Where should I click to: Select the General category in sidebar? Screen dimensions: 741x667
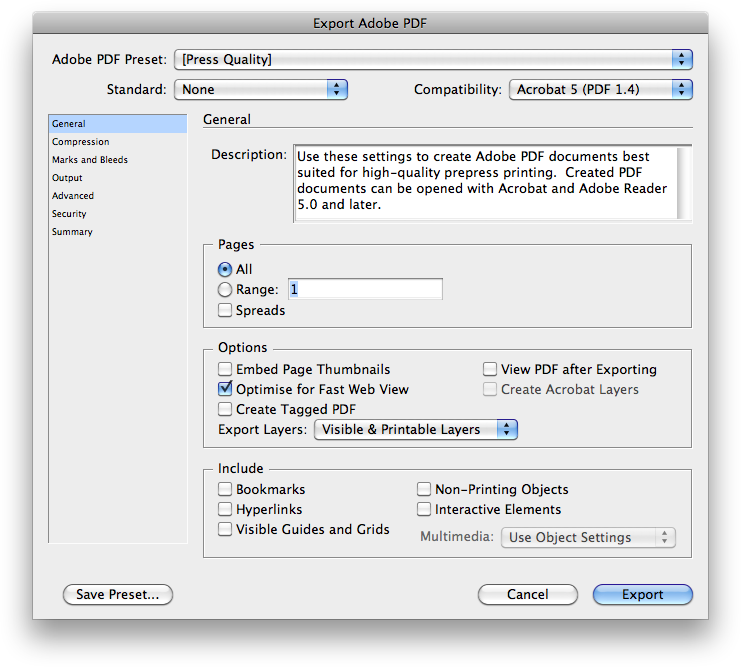click(x=118, y=124)
